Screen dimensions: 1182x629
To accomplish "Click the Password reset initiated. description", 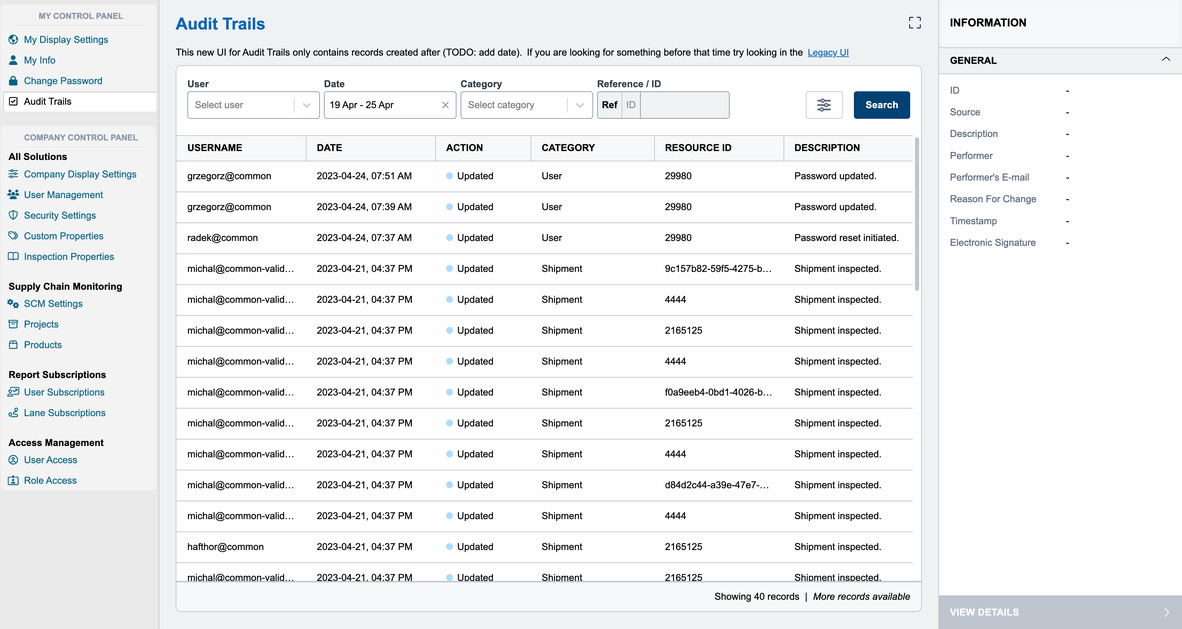I will pos(847,238).
